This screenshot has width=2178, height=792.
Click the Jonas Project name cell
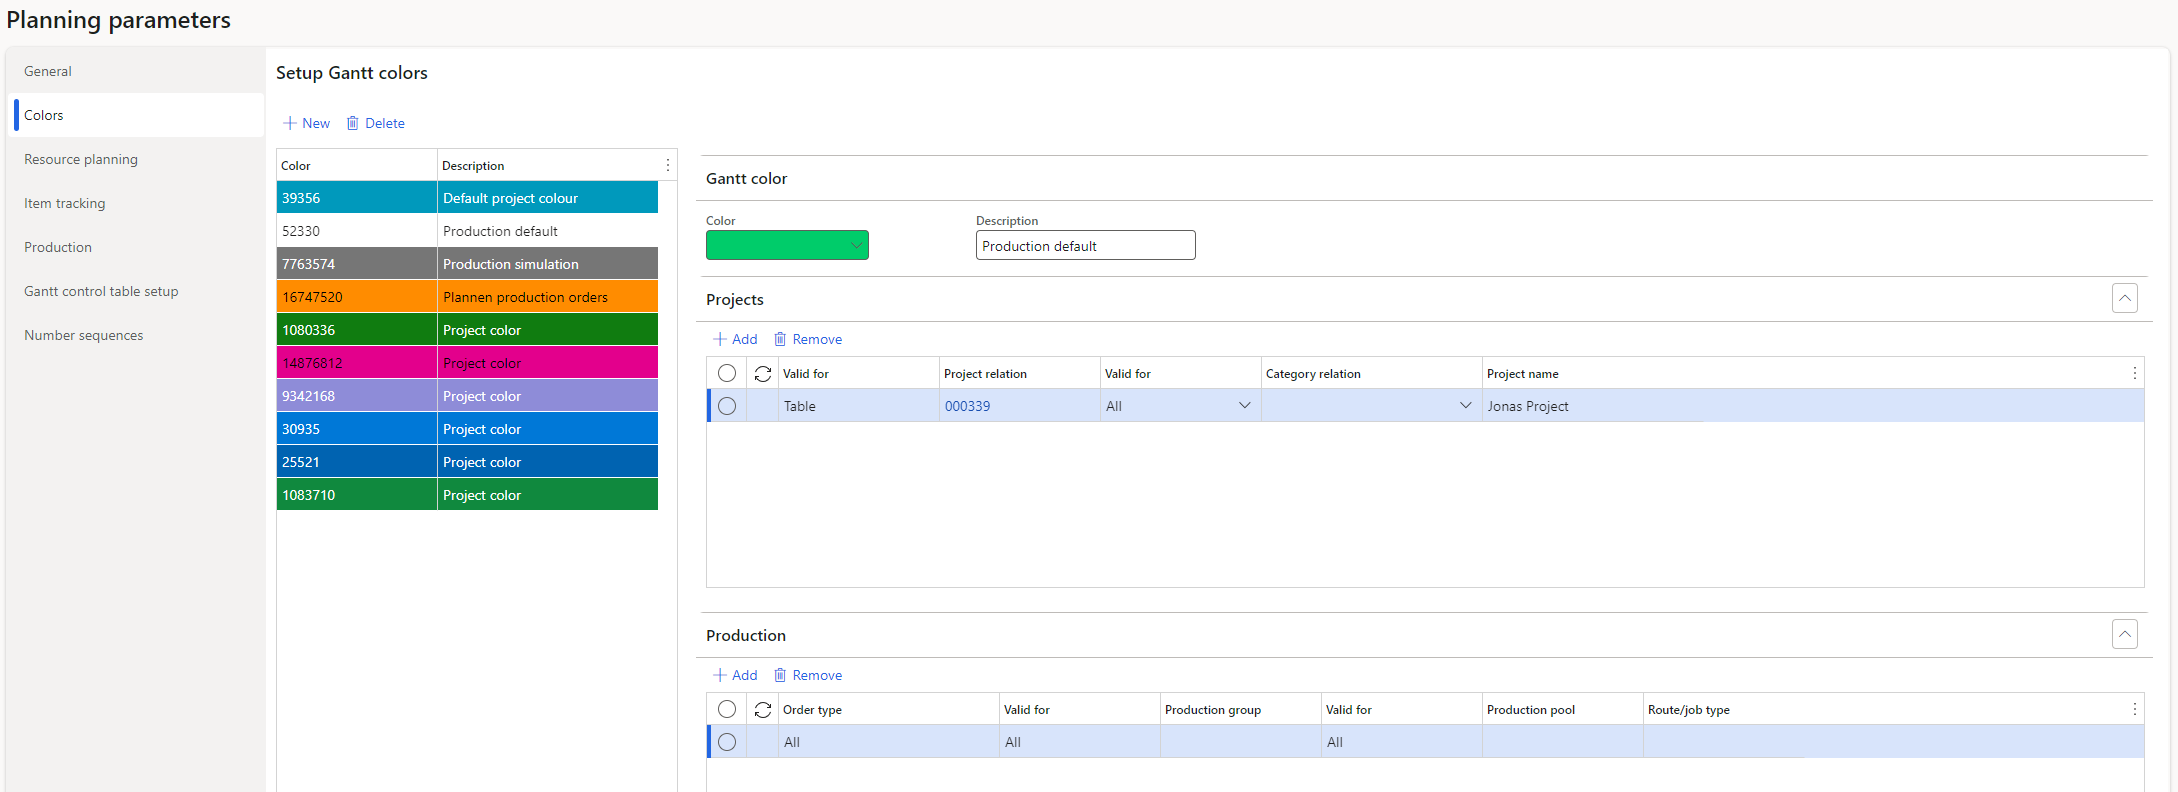[1812, 406]
